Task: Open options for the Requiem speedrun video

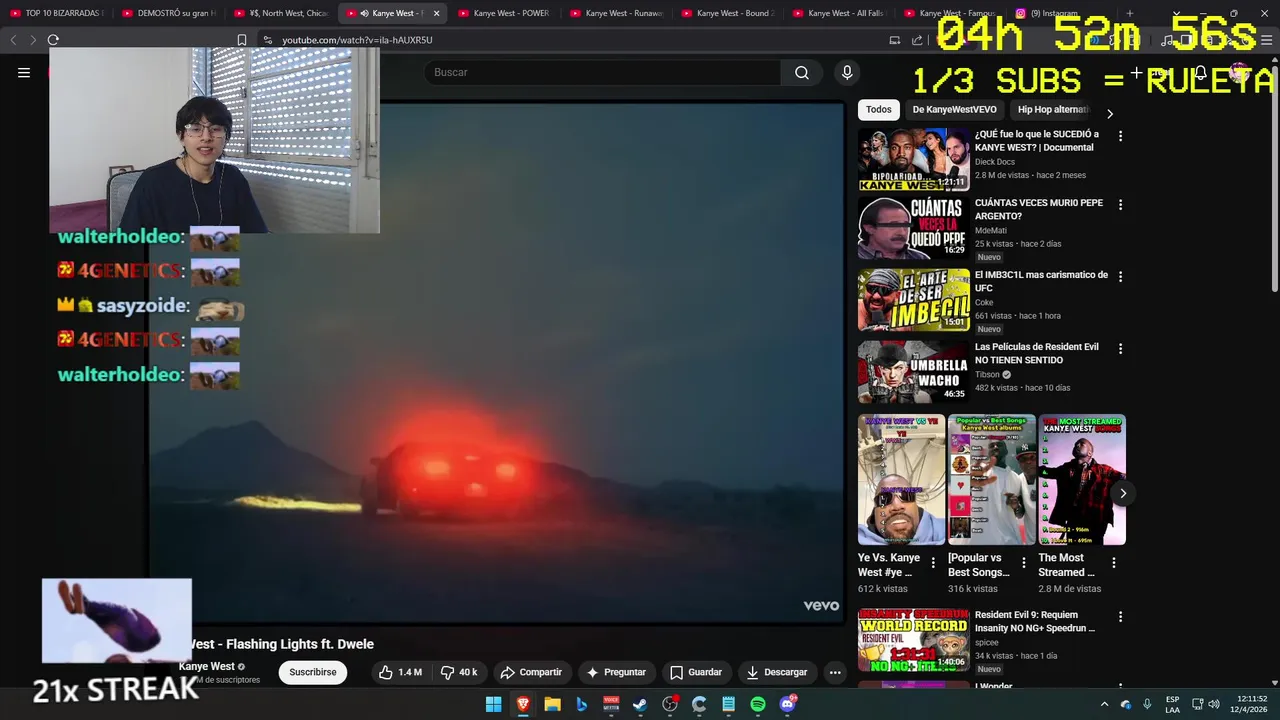Action: click(x=1120, y=617)
